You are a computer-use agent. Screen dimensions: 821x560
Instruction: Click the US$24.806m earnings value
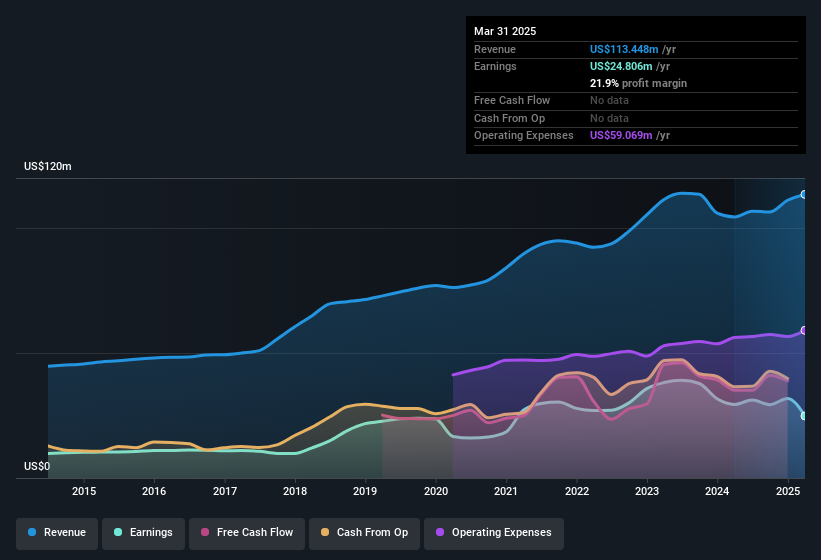pos(621,66)
